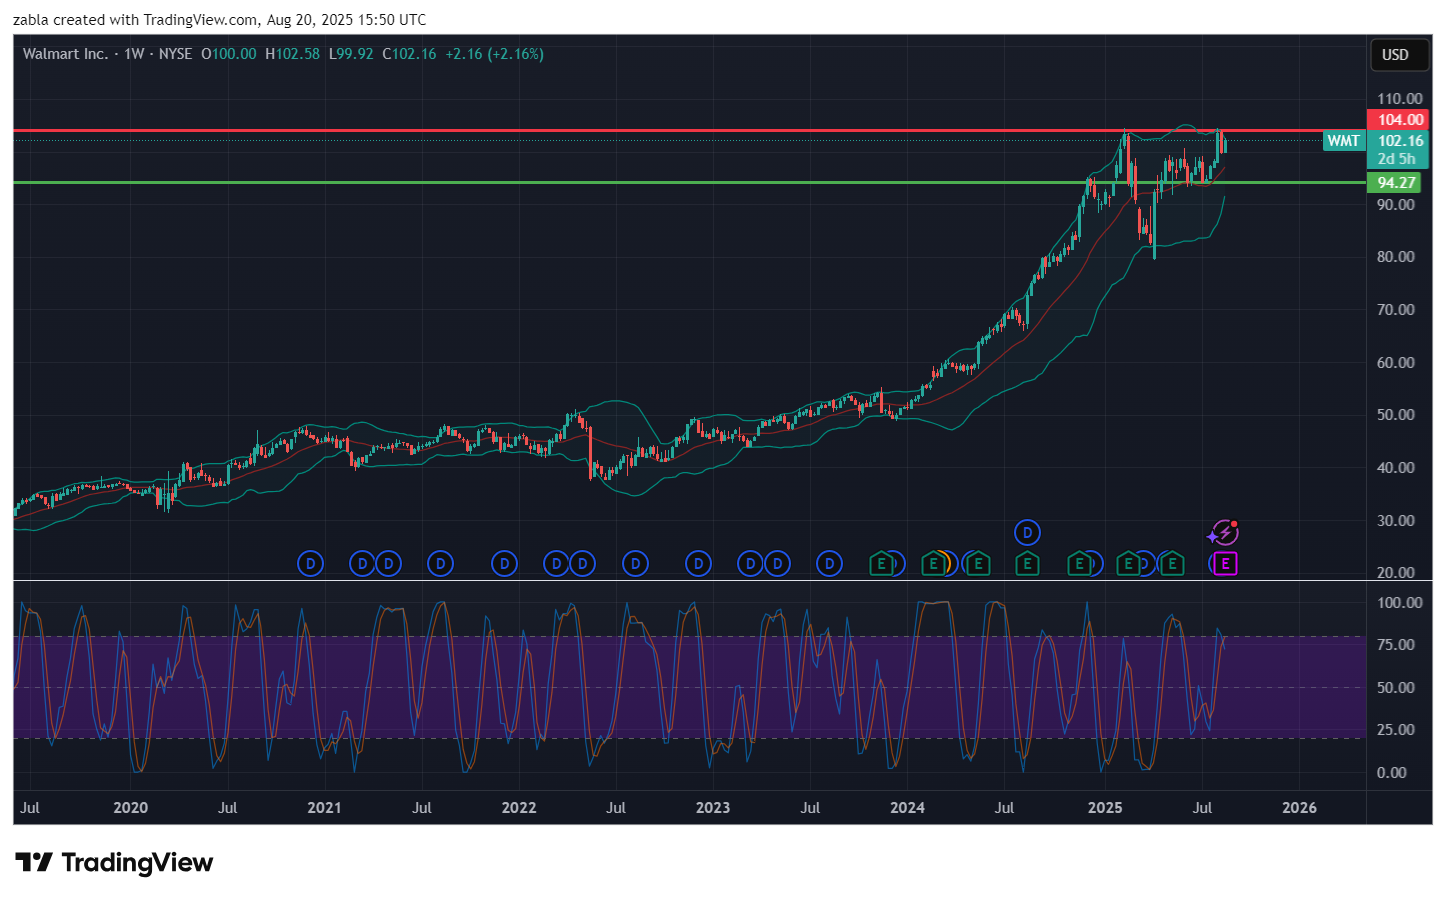Click the 2020 label on the time axis
This screenshot has width=1446, height=900.
coord(131,808)
